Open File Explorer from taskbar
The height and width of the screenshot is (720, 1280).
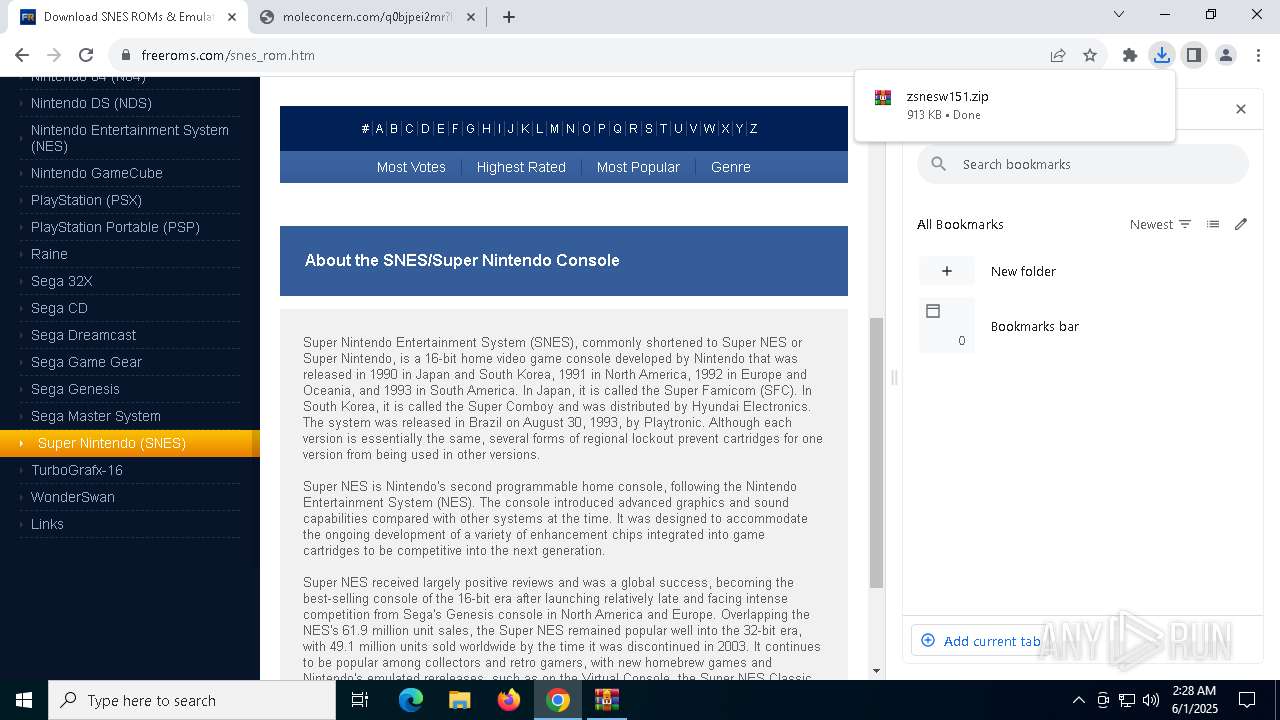459,700
